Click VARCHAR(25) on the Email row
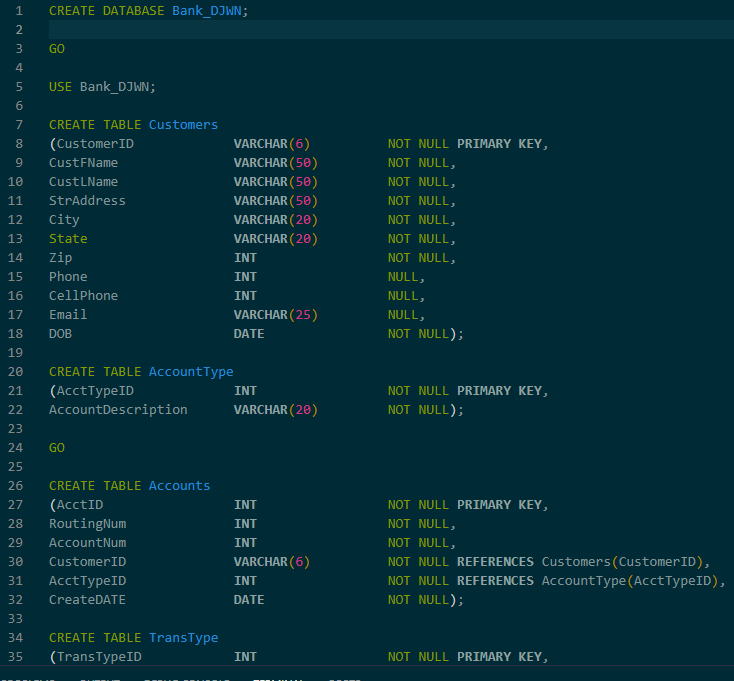The width and height of the screenshot is (734, 681). tap(276, 315)
